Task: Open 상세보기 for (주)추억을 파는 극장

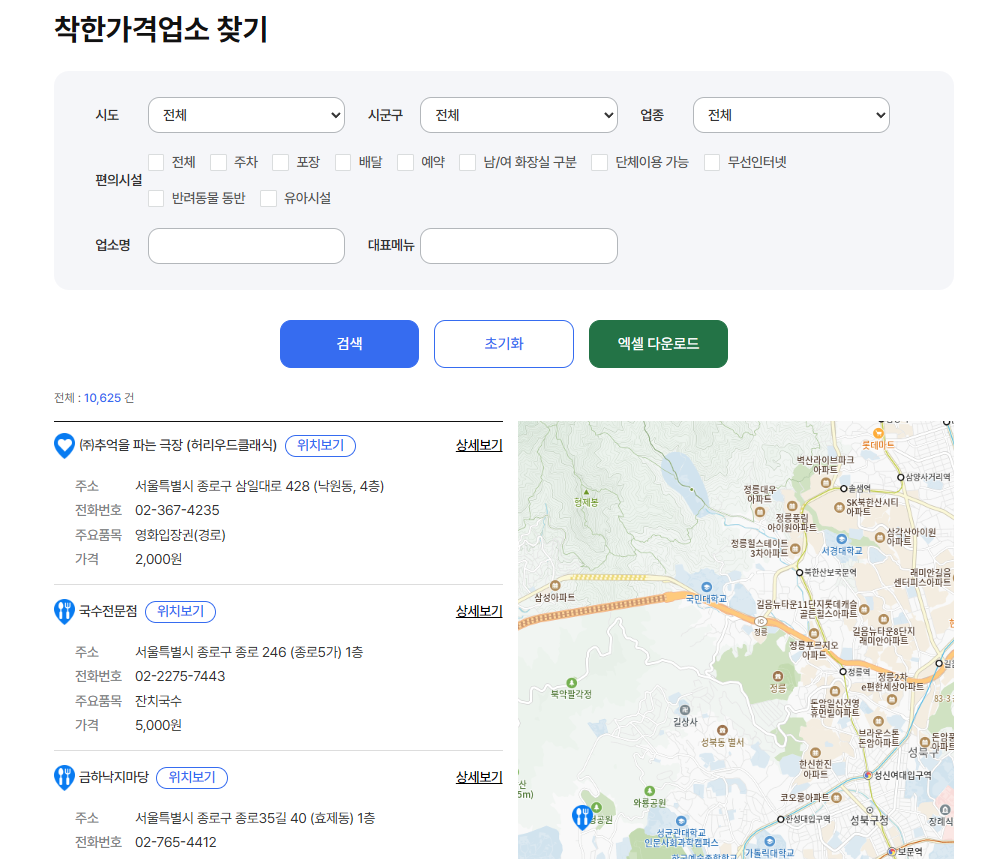Action: (x=479, y=445)
